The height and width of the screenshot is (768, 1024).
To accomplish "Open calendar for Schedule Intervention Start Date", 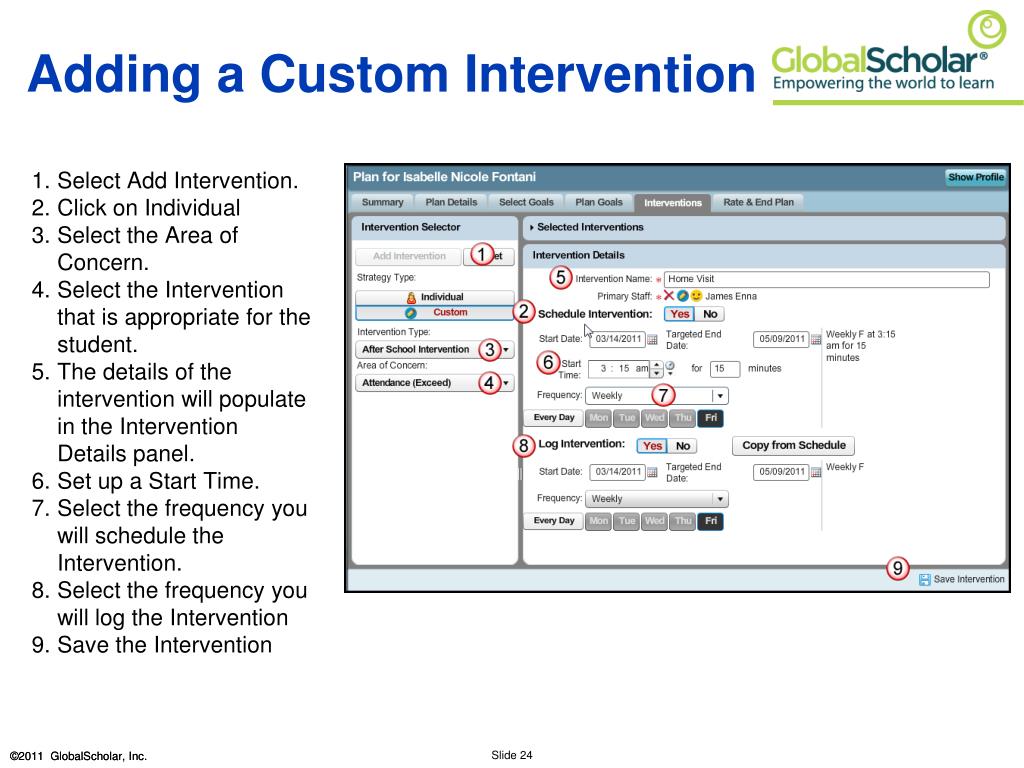I will (x=652, y=340).
